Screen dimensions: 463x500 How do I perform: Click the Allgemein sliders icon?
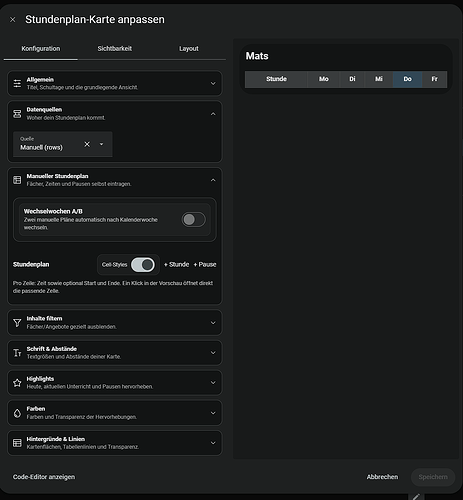(x=17, y=83)
